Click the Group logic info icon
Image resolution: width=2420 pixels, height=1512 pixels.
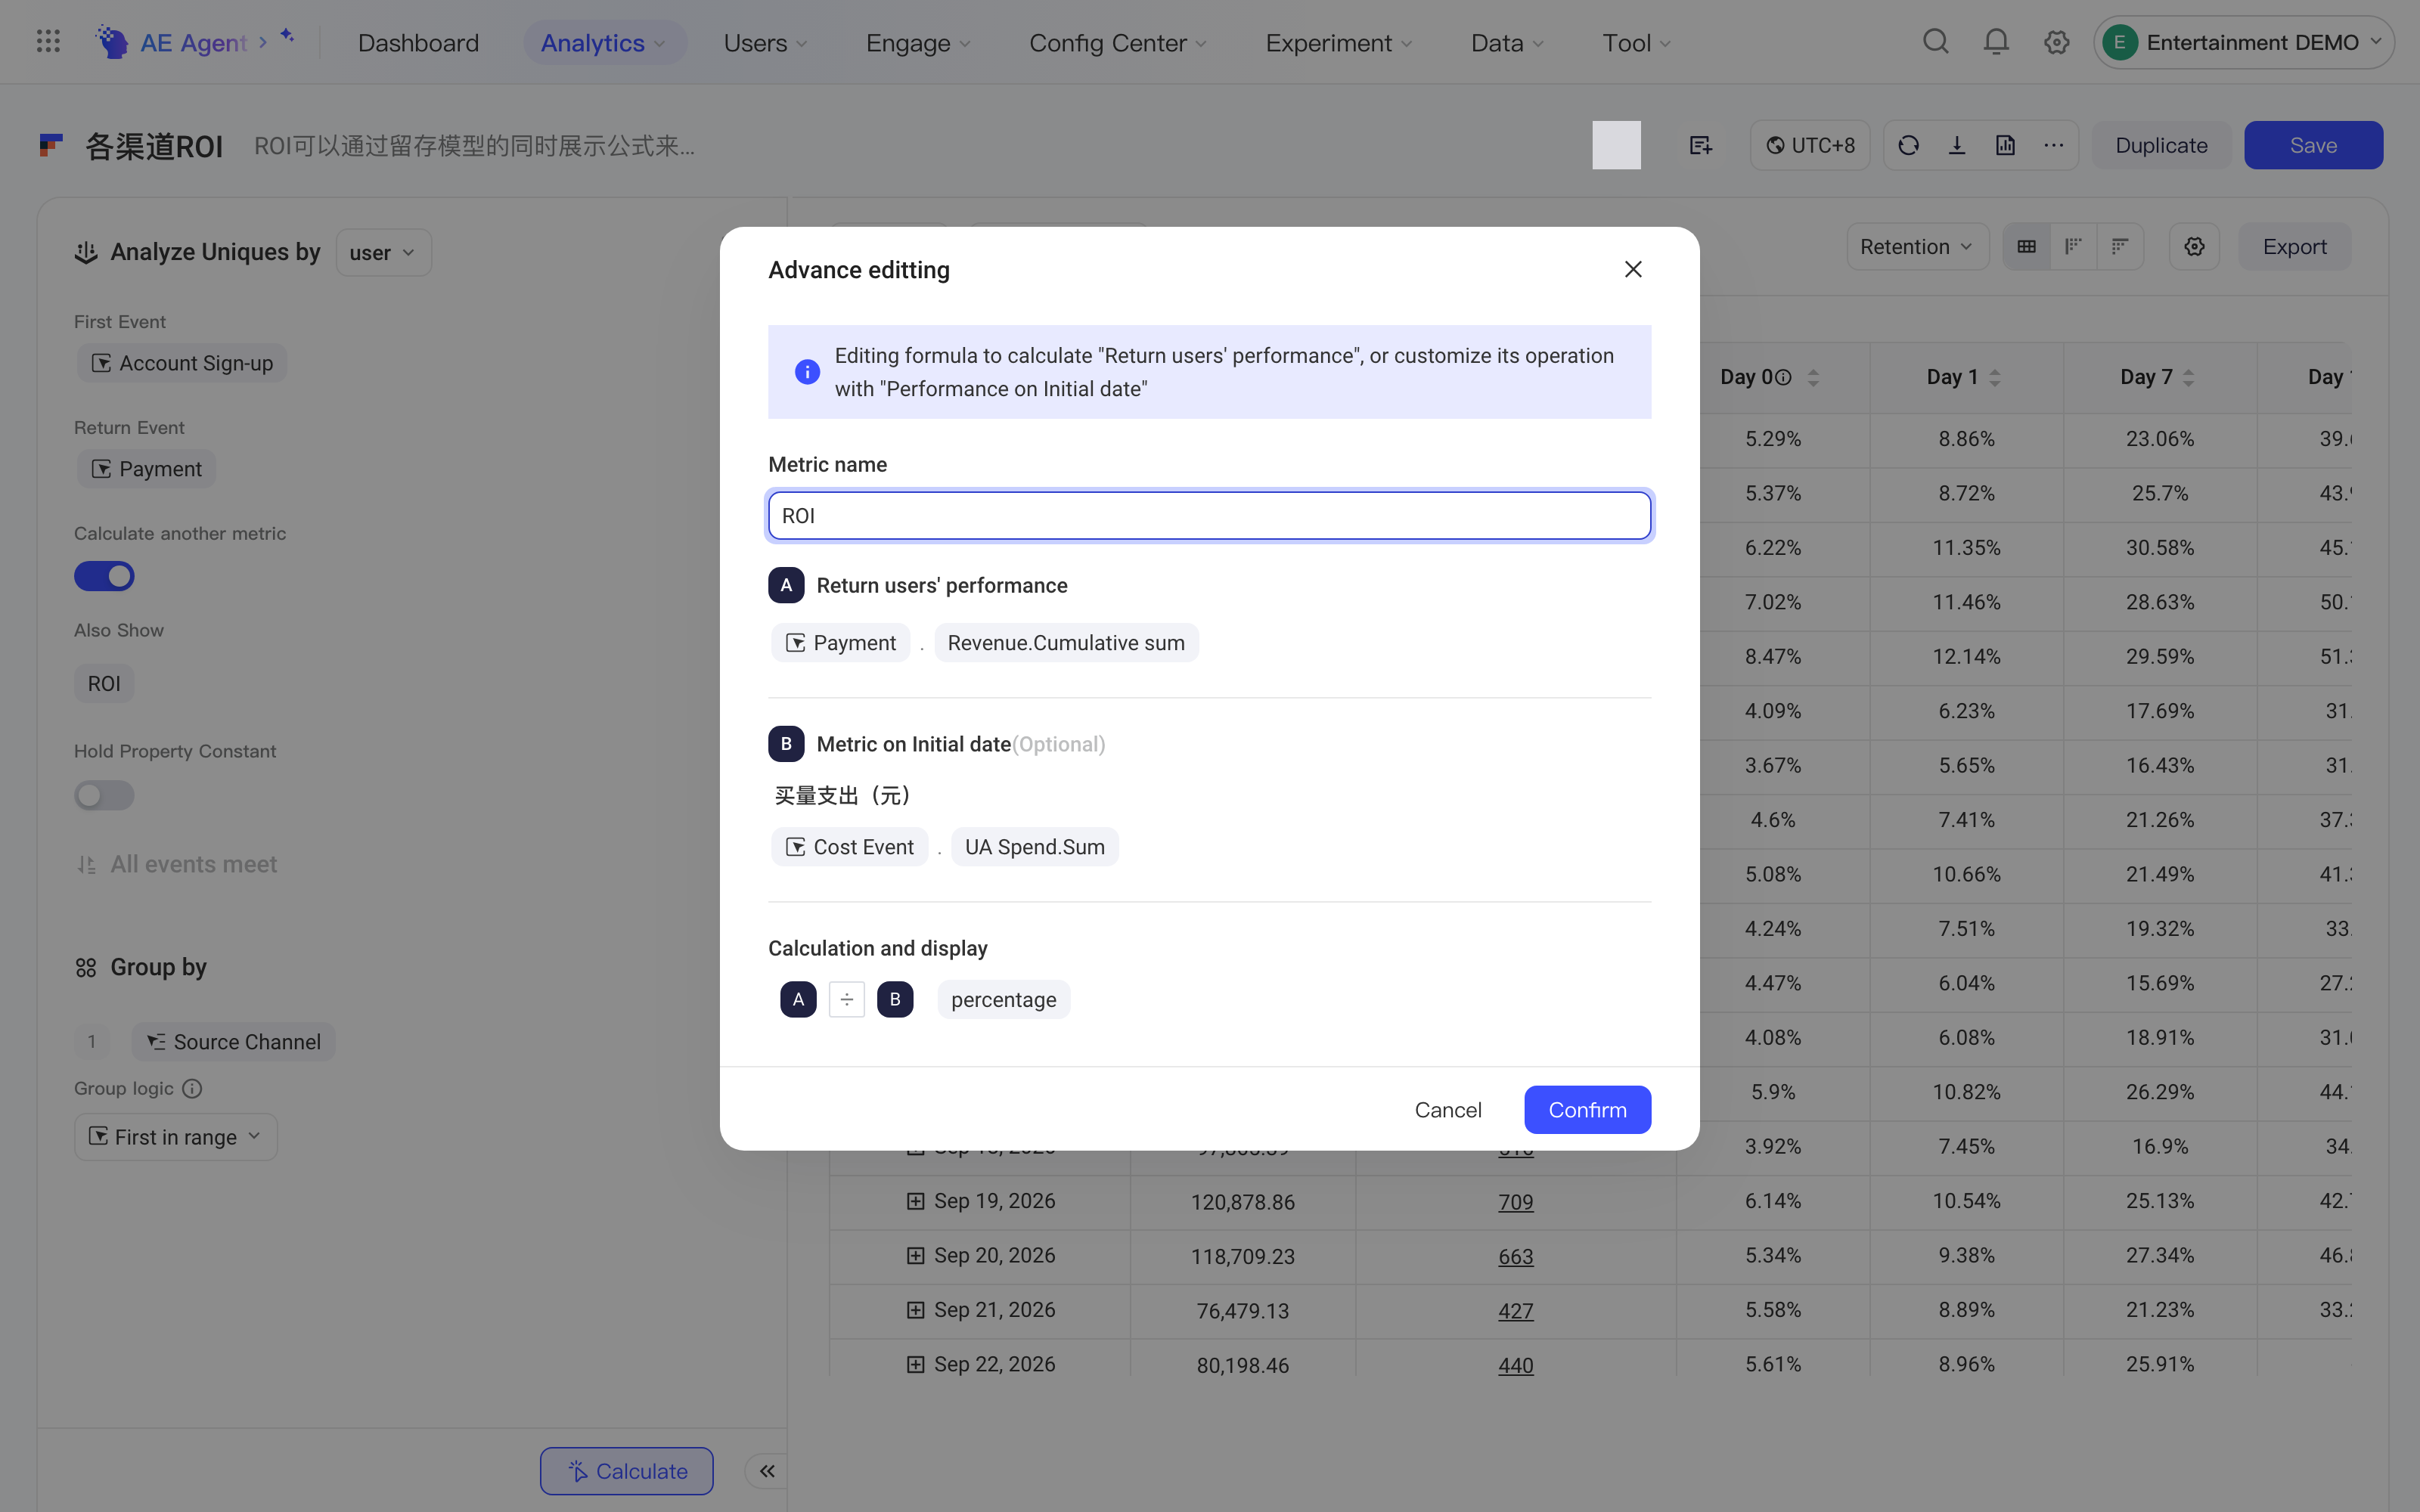[192, 1088]
